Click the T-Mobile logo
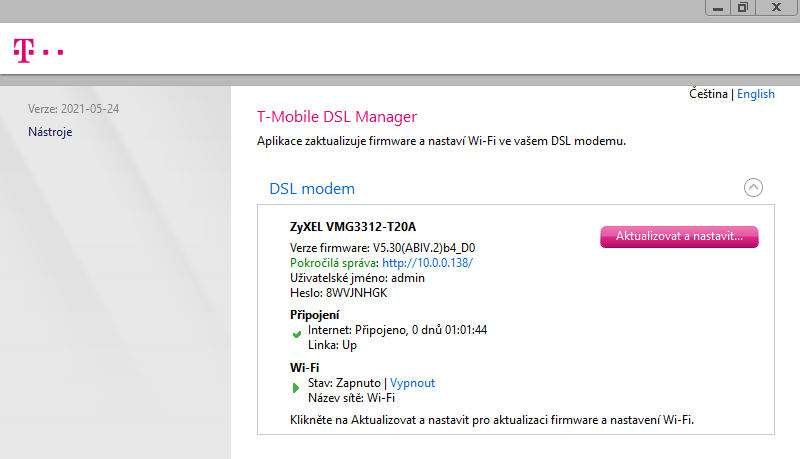800x459 pixels. click(x=38, y=51)
